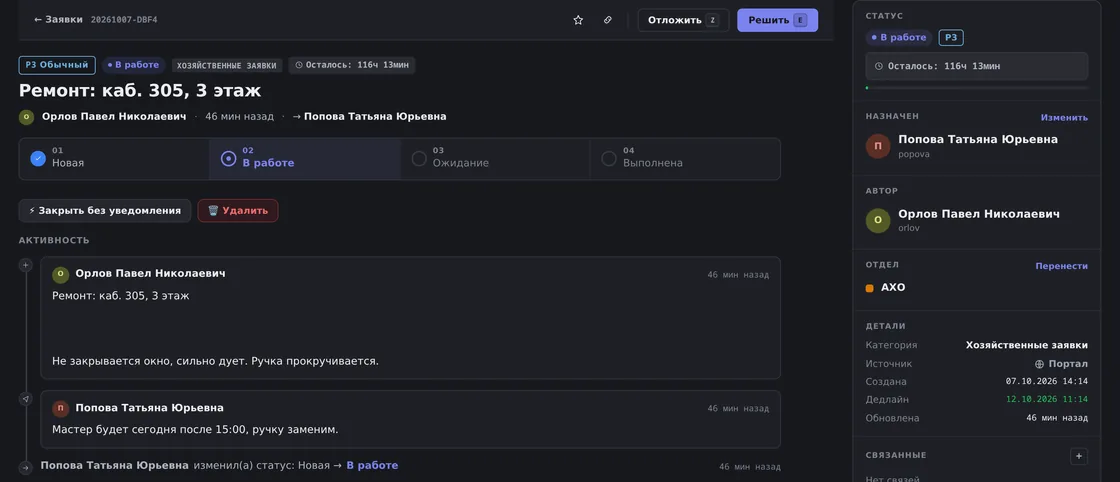Image resolution: width=1120 pixels, height=482 pixels.
Task: Click Изменить to change assignee
Action: pos(1064,118)
